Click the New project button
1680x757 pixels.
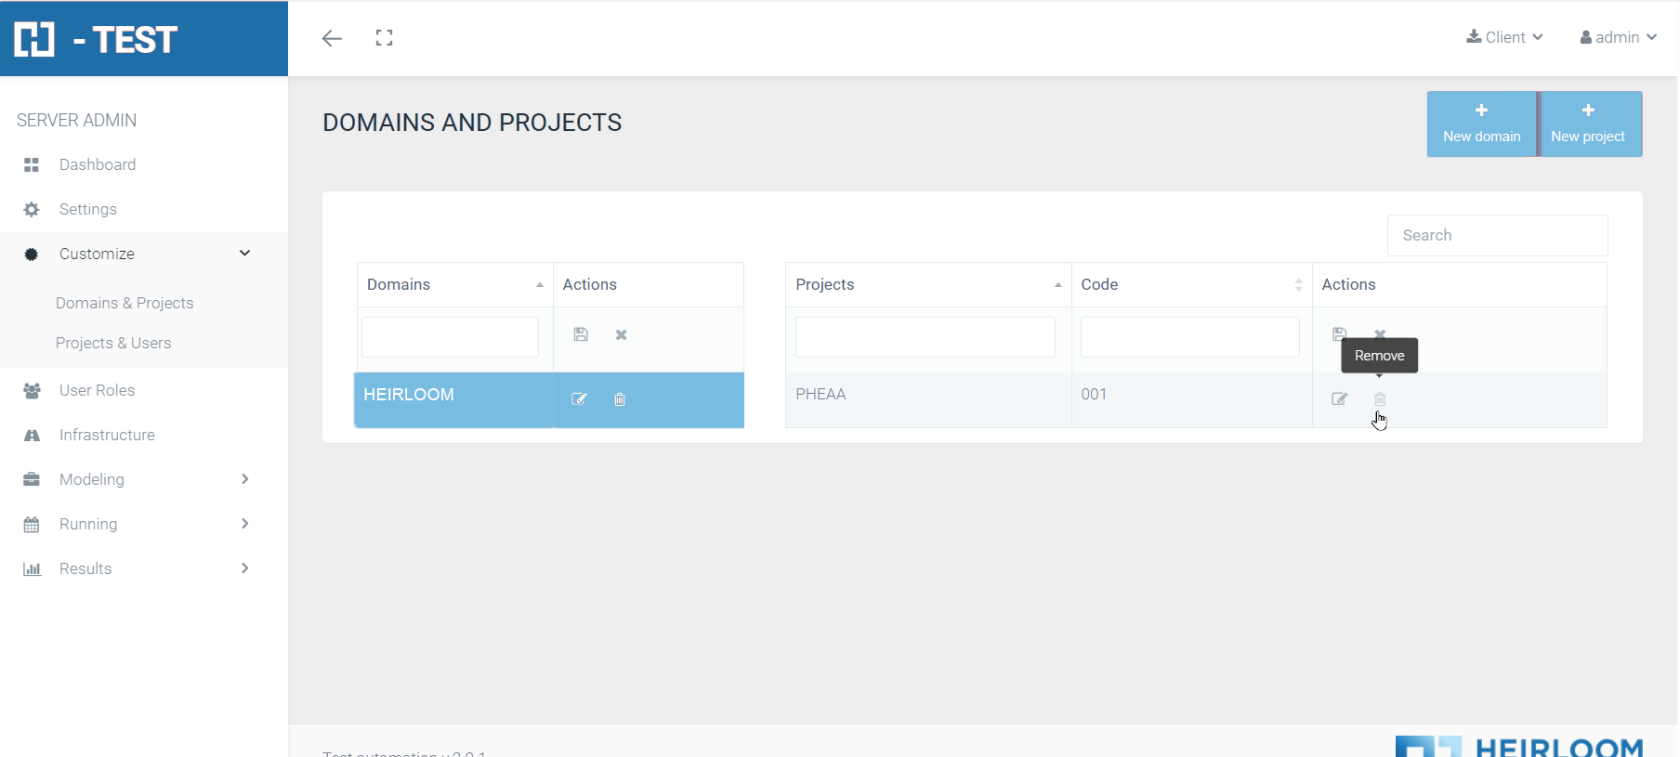pos(1588,124)
